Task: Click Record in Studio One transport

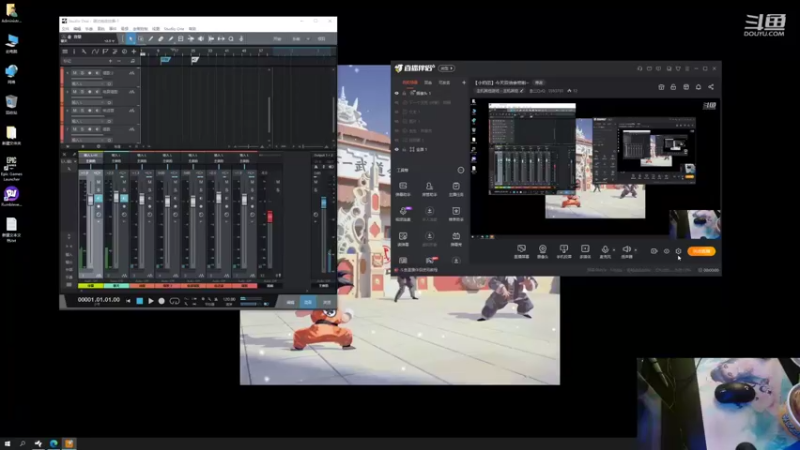Action: (161, 301)
